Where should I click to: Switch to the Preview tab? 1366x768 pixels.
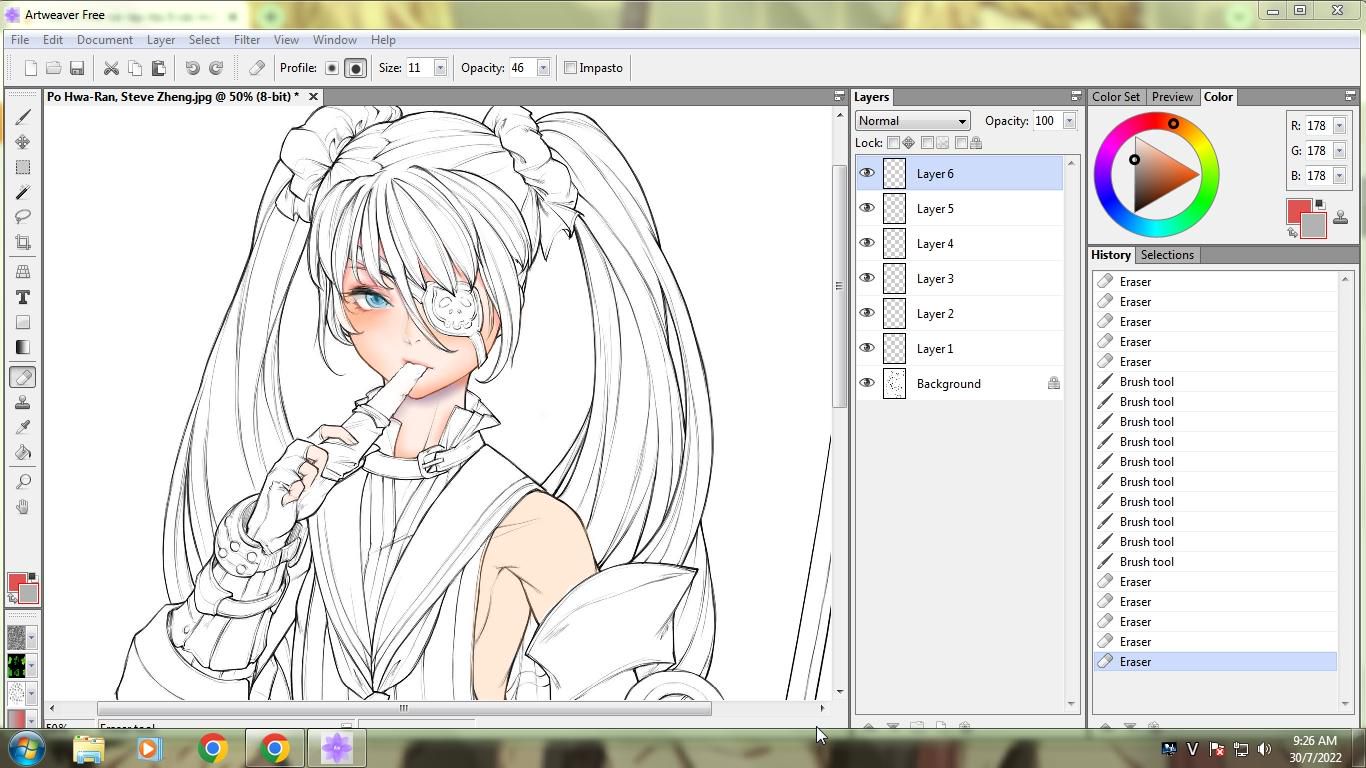tap(1172, 97)
